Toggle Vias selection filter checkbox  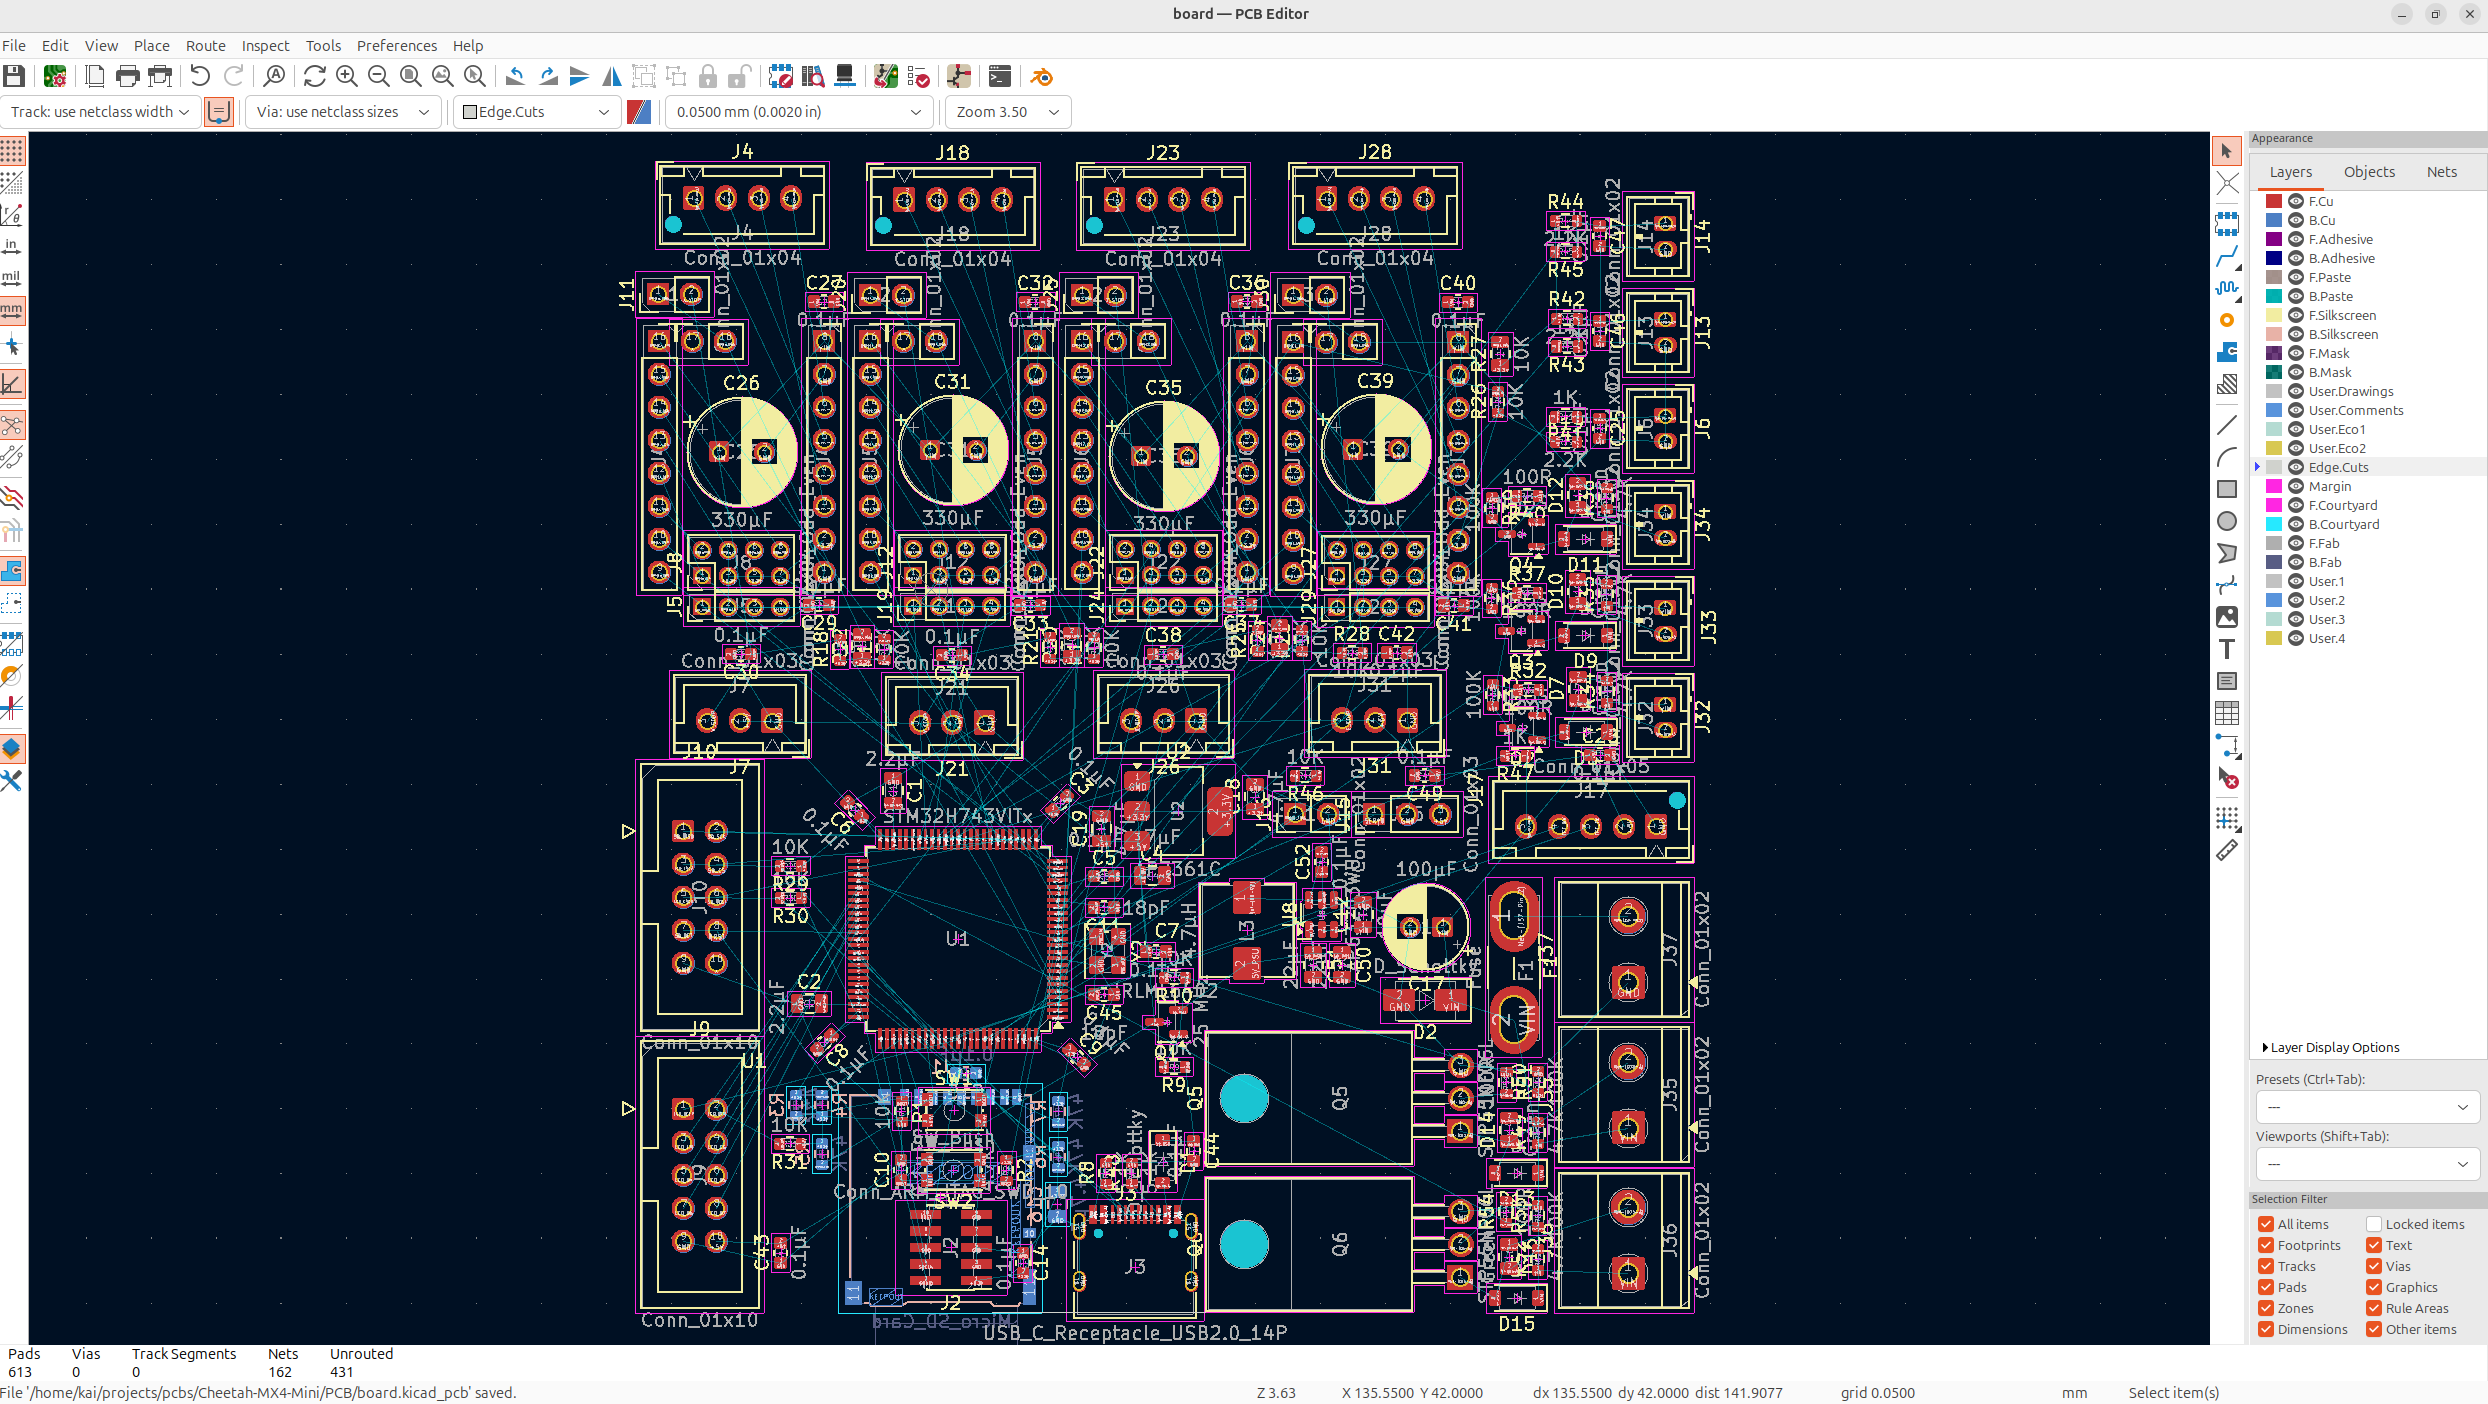(x=2374, y=1266)
